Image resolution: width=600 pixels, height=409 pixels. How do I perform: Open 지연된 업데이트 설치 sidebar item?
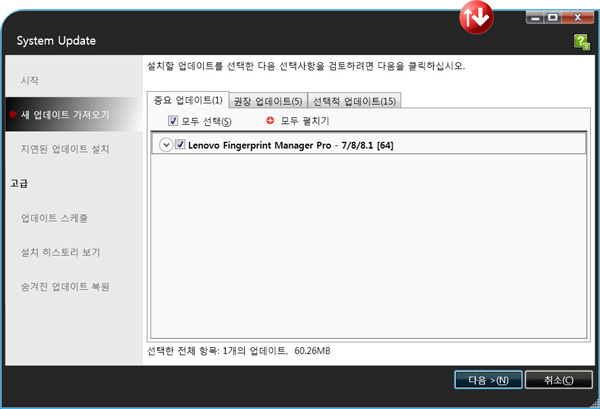point(65,149)
